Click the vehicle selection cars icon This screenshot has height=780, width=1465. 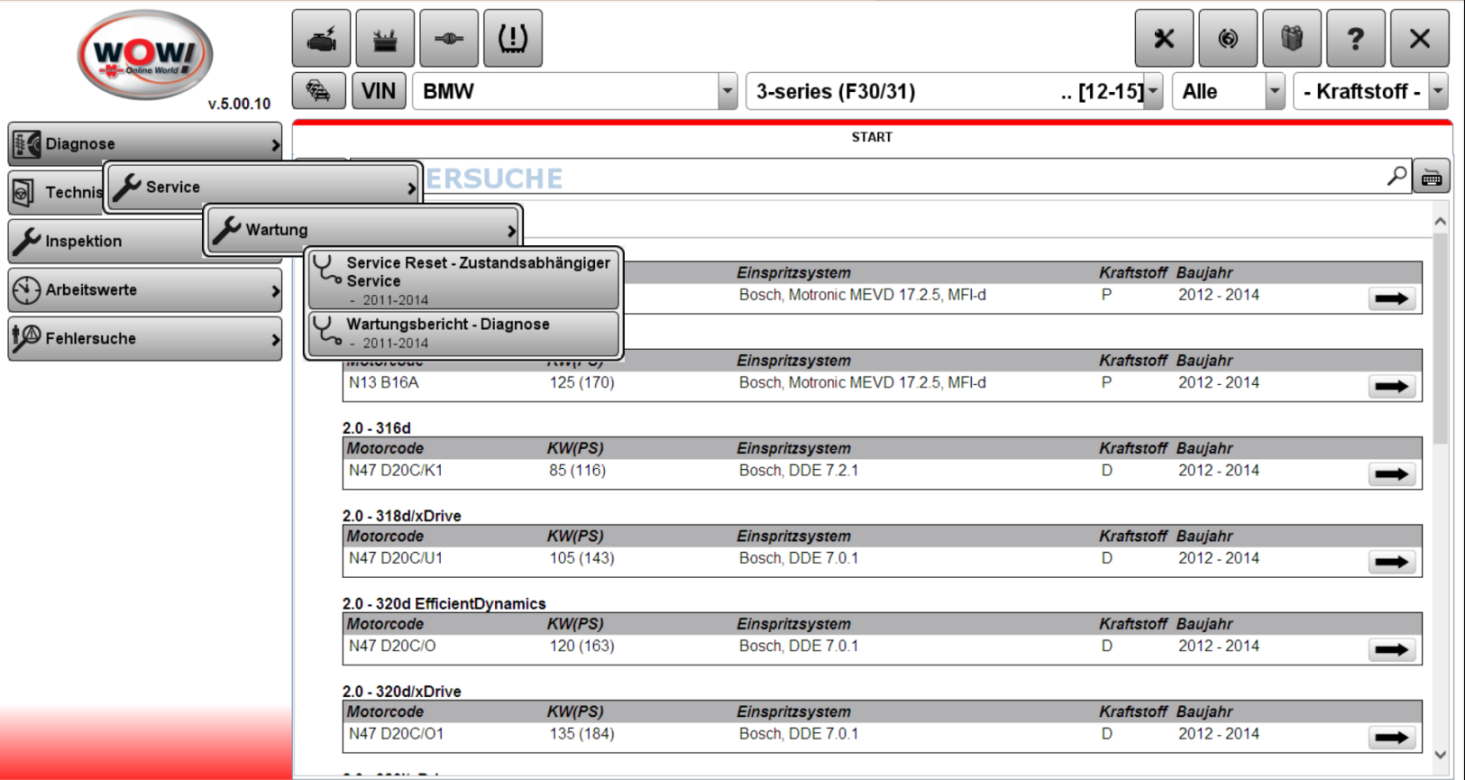(319, 91)
